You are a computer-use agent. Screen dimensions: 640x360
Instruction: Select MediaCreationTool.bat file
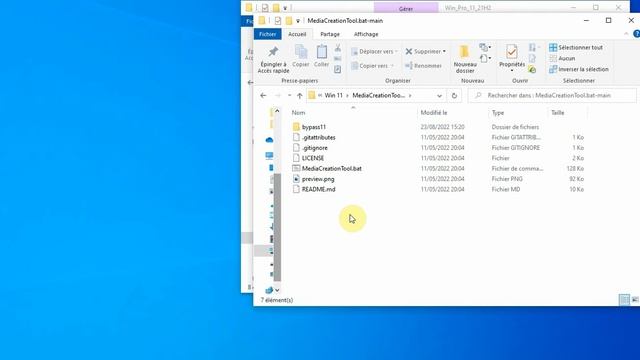coord(331,169)
